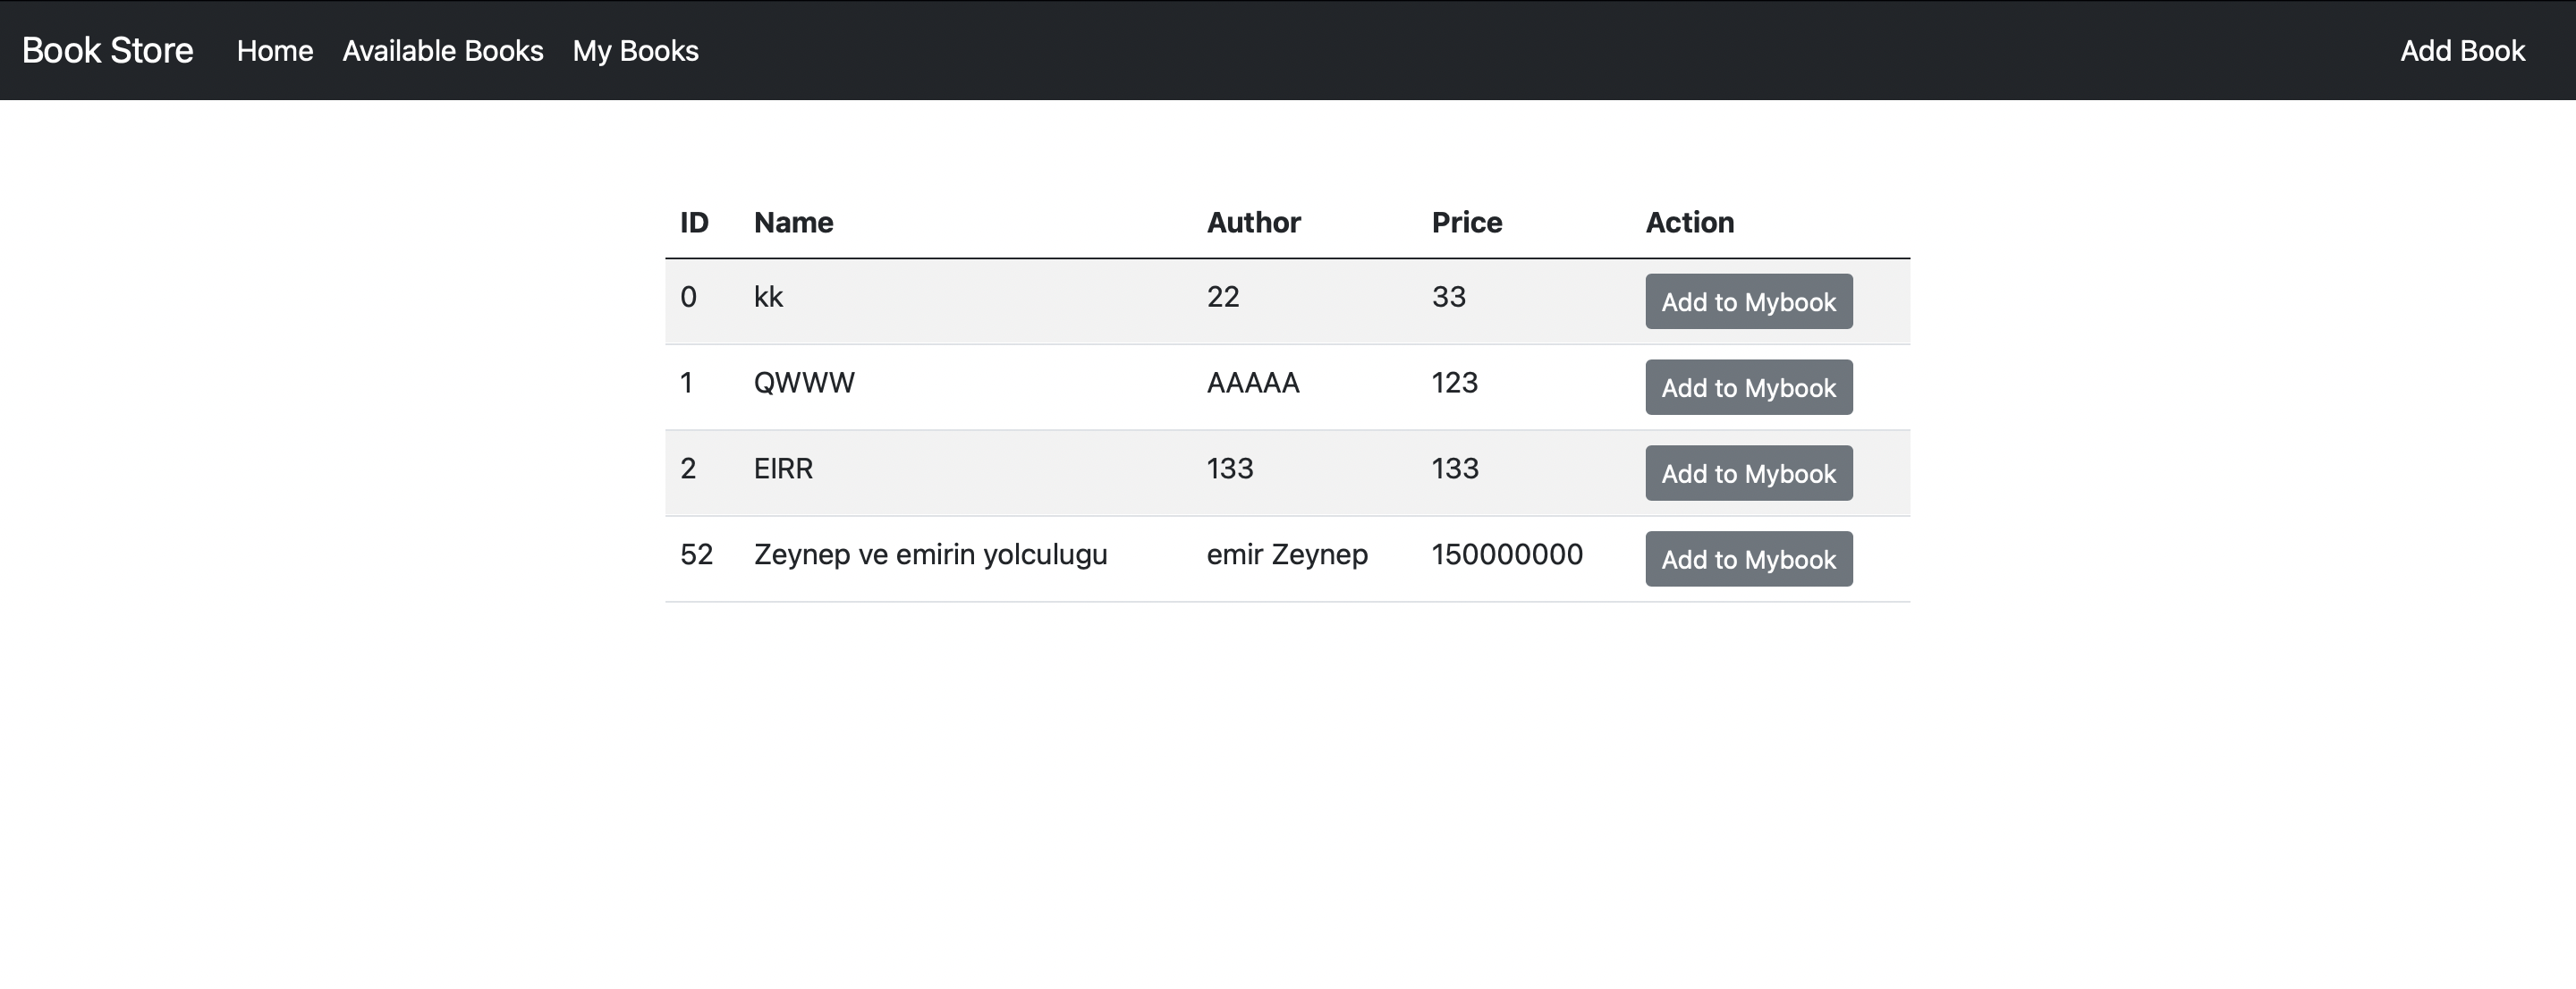Screen dimensions: 2576x989
Task: Click author 'emir Zeynep' cell
Action: [x=1288, y=554]
